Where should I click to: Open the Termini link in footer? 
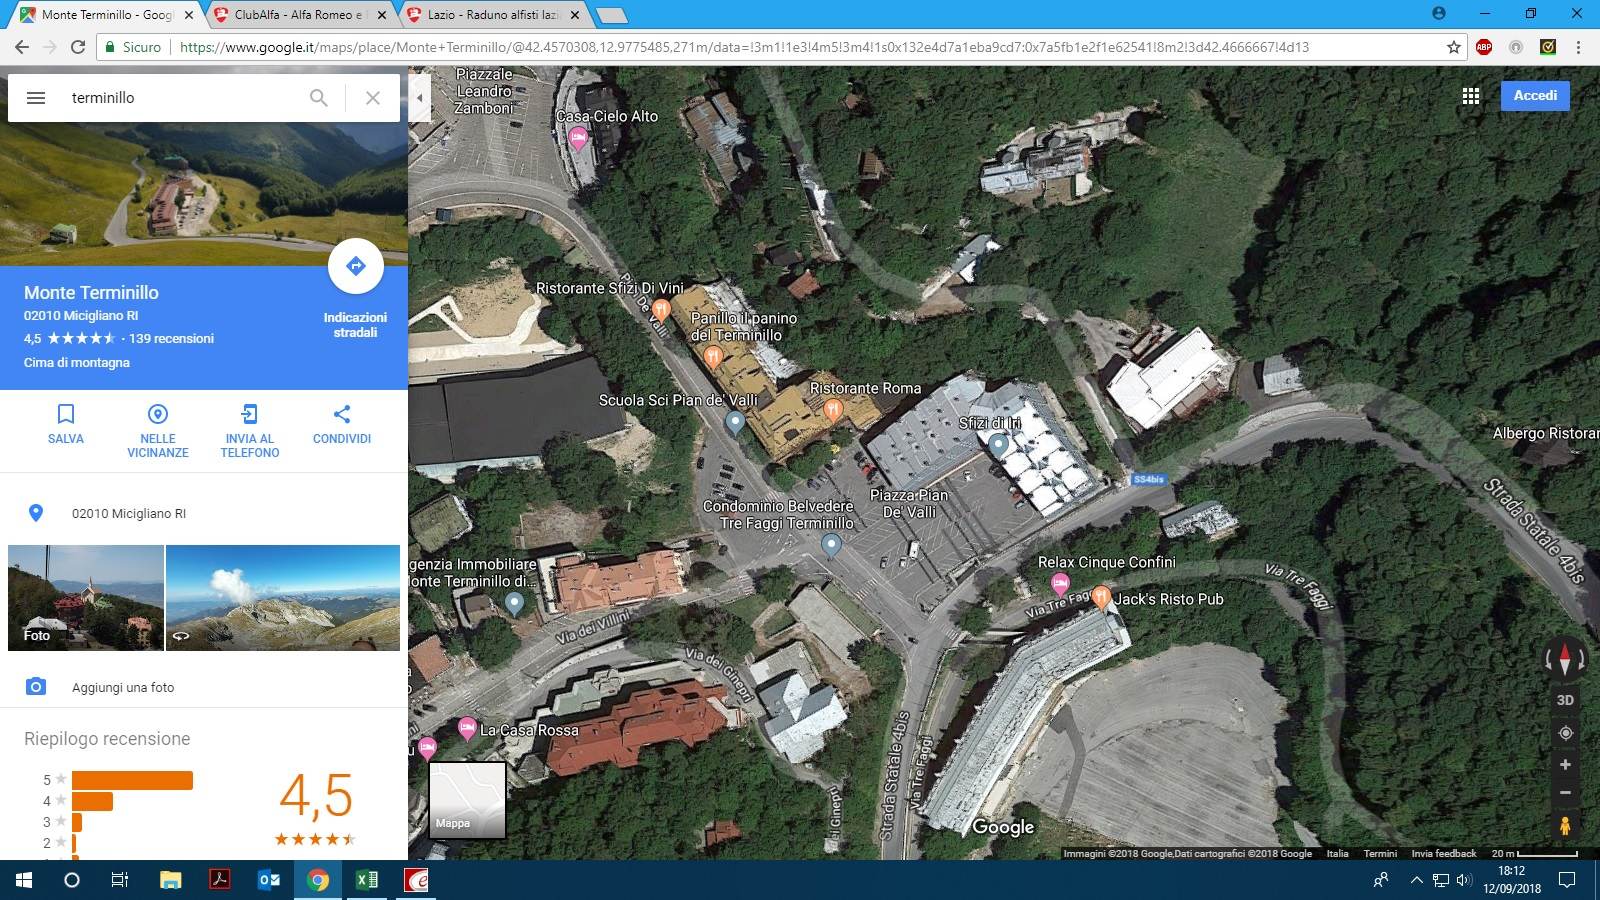coord(1380,853)
